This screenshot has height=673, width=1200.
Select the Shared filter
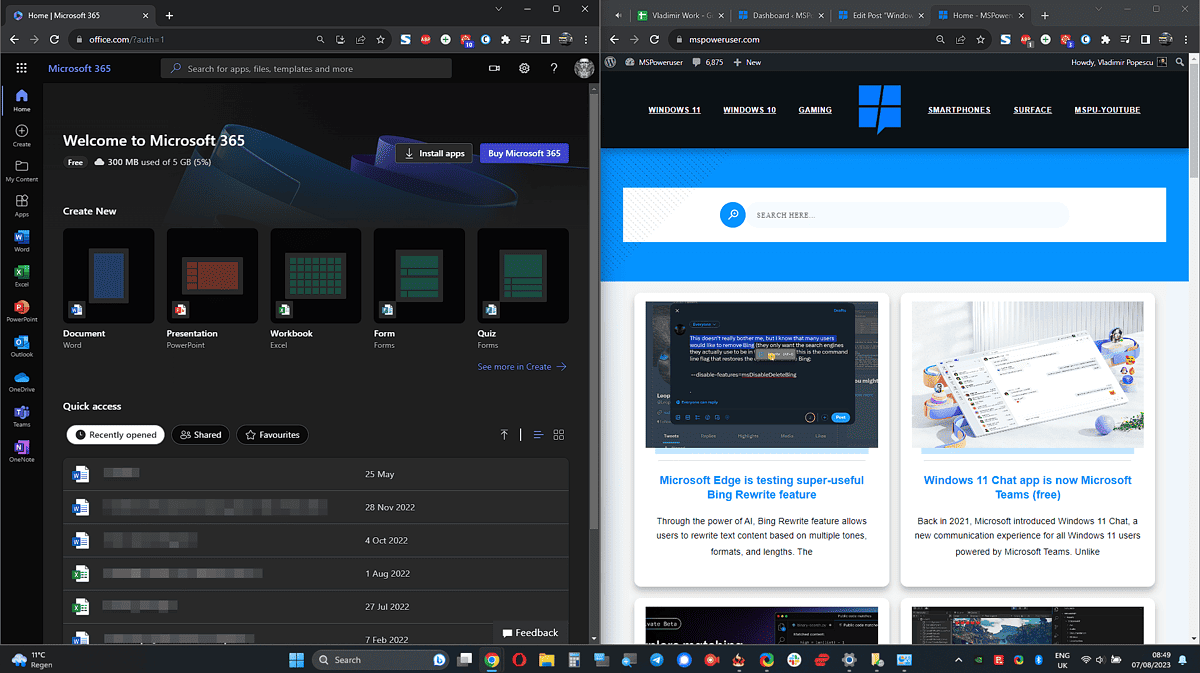200,435
